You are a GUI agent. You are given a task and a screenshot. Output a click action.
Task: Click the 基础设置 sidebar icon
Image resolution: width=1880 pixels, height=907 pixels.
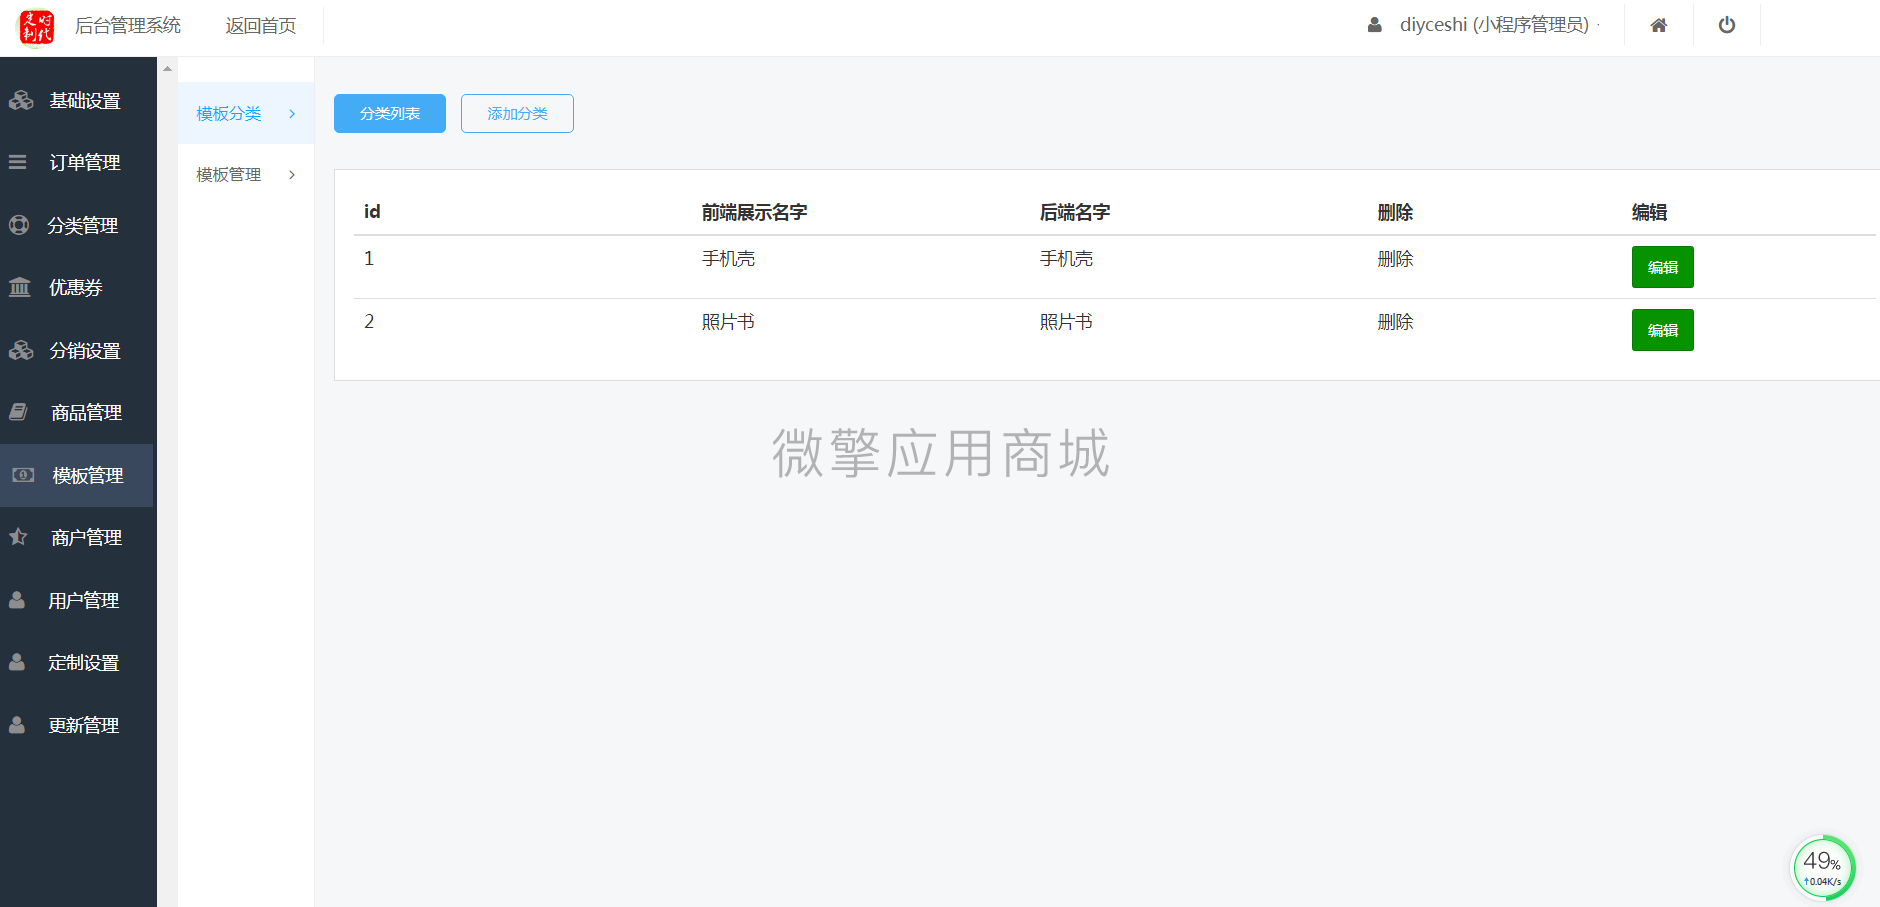click(x=21, y=100)
